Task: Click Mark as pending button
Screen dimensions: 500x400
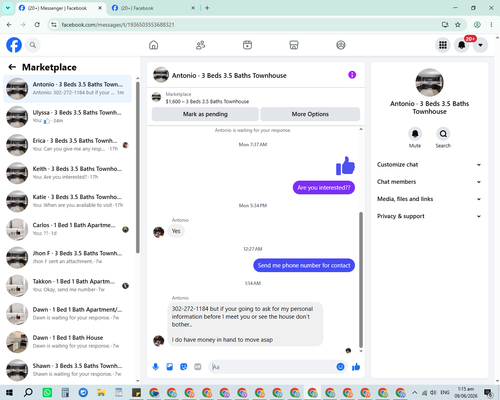Action: 205,114
